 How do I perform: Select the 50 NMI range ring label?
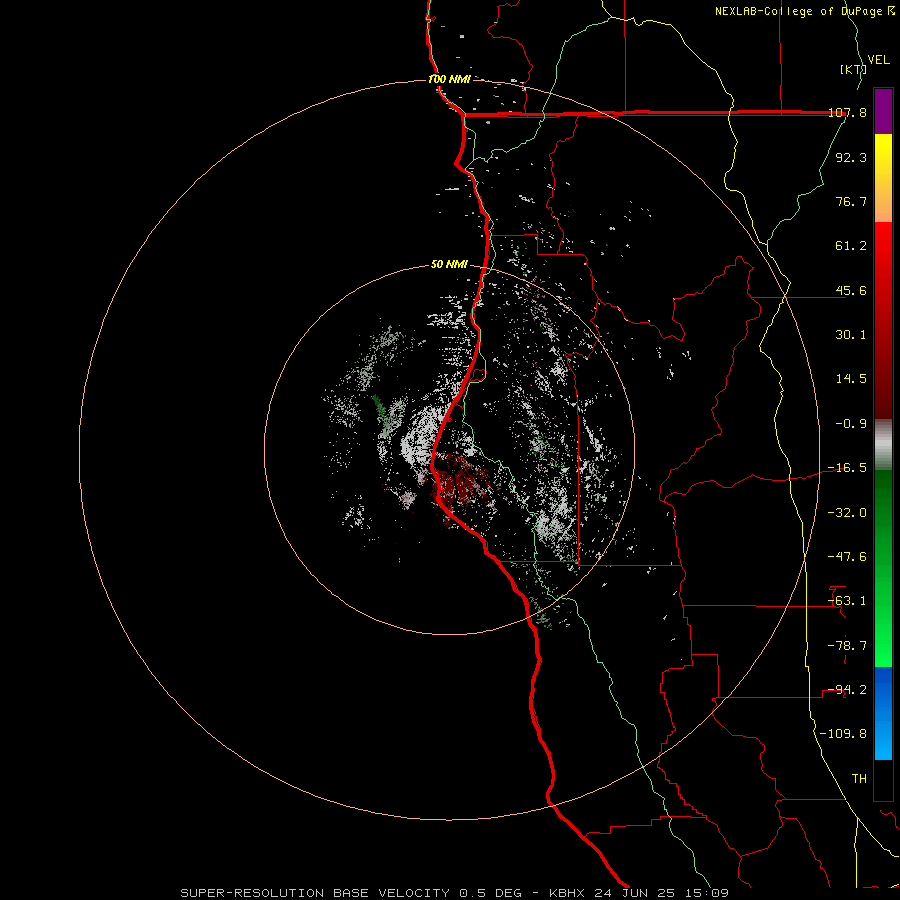[x=449, y=264]
